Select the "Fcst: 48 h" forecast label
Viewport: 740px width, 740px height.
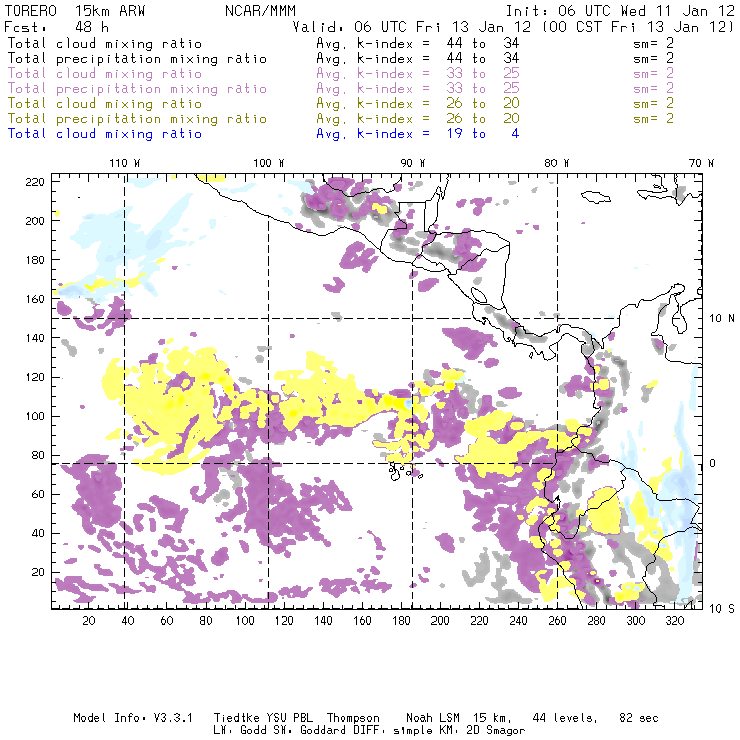coord(56,27)
